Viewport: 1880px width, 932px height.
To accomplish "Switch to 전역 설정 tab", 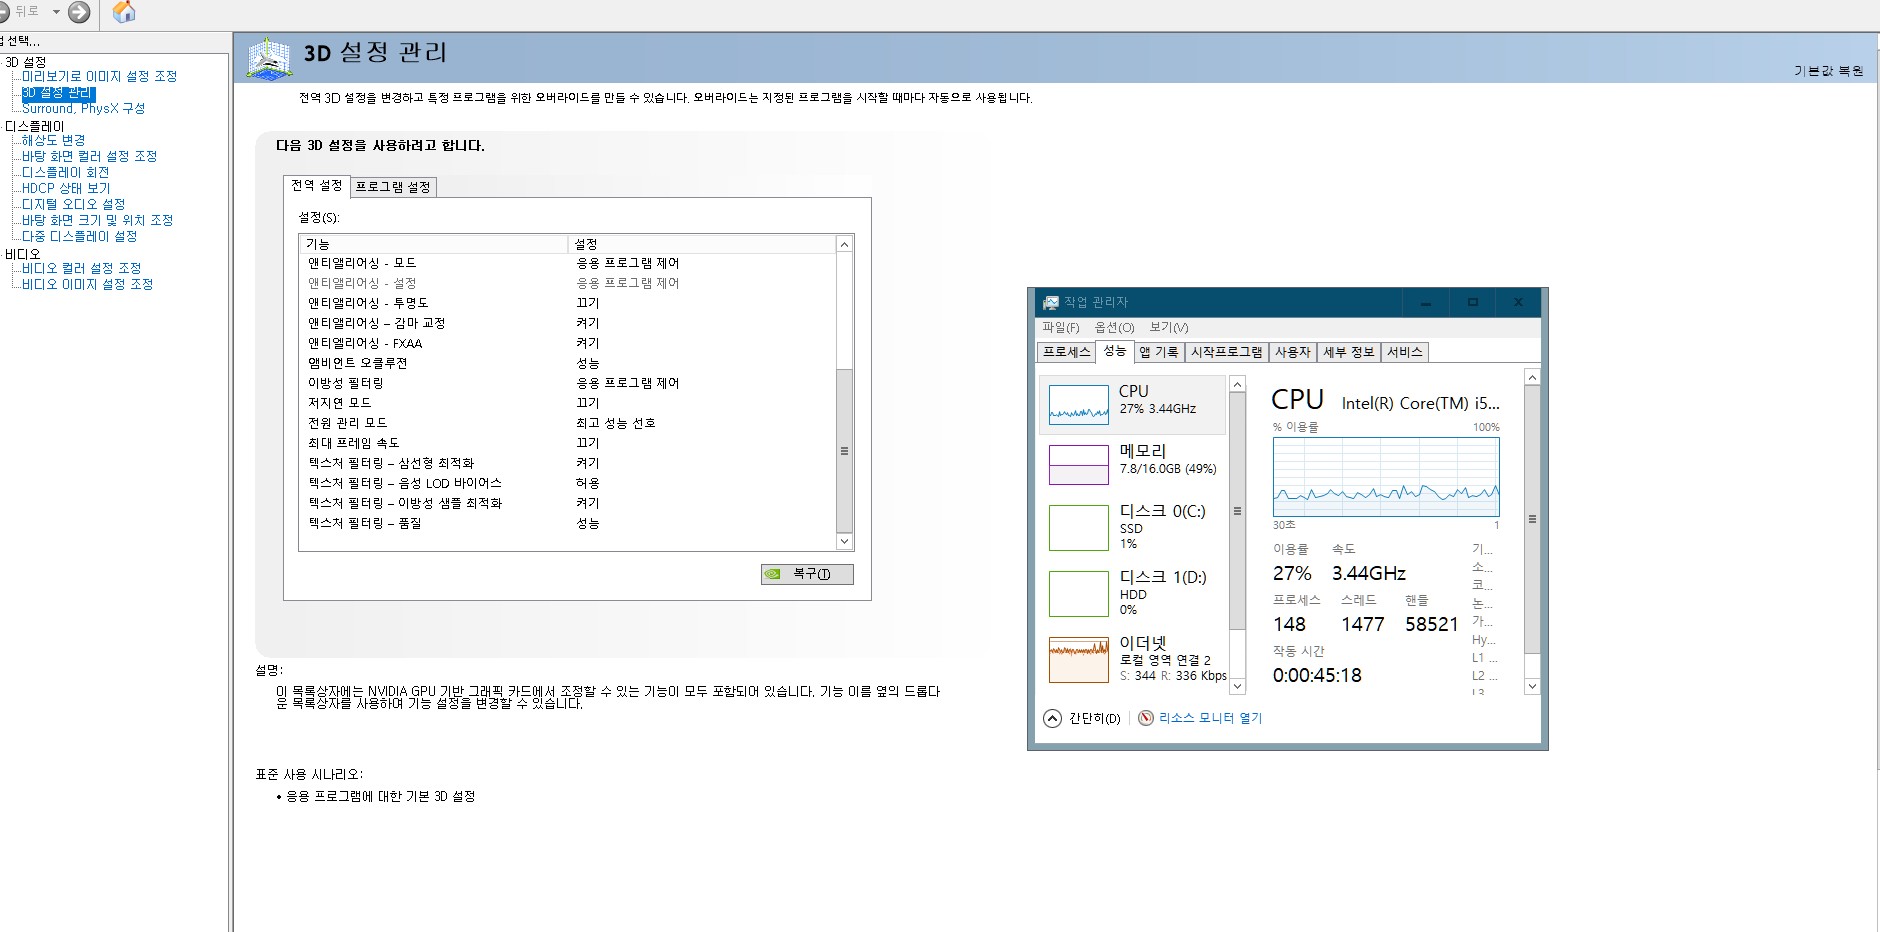I will point(317,186).
